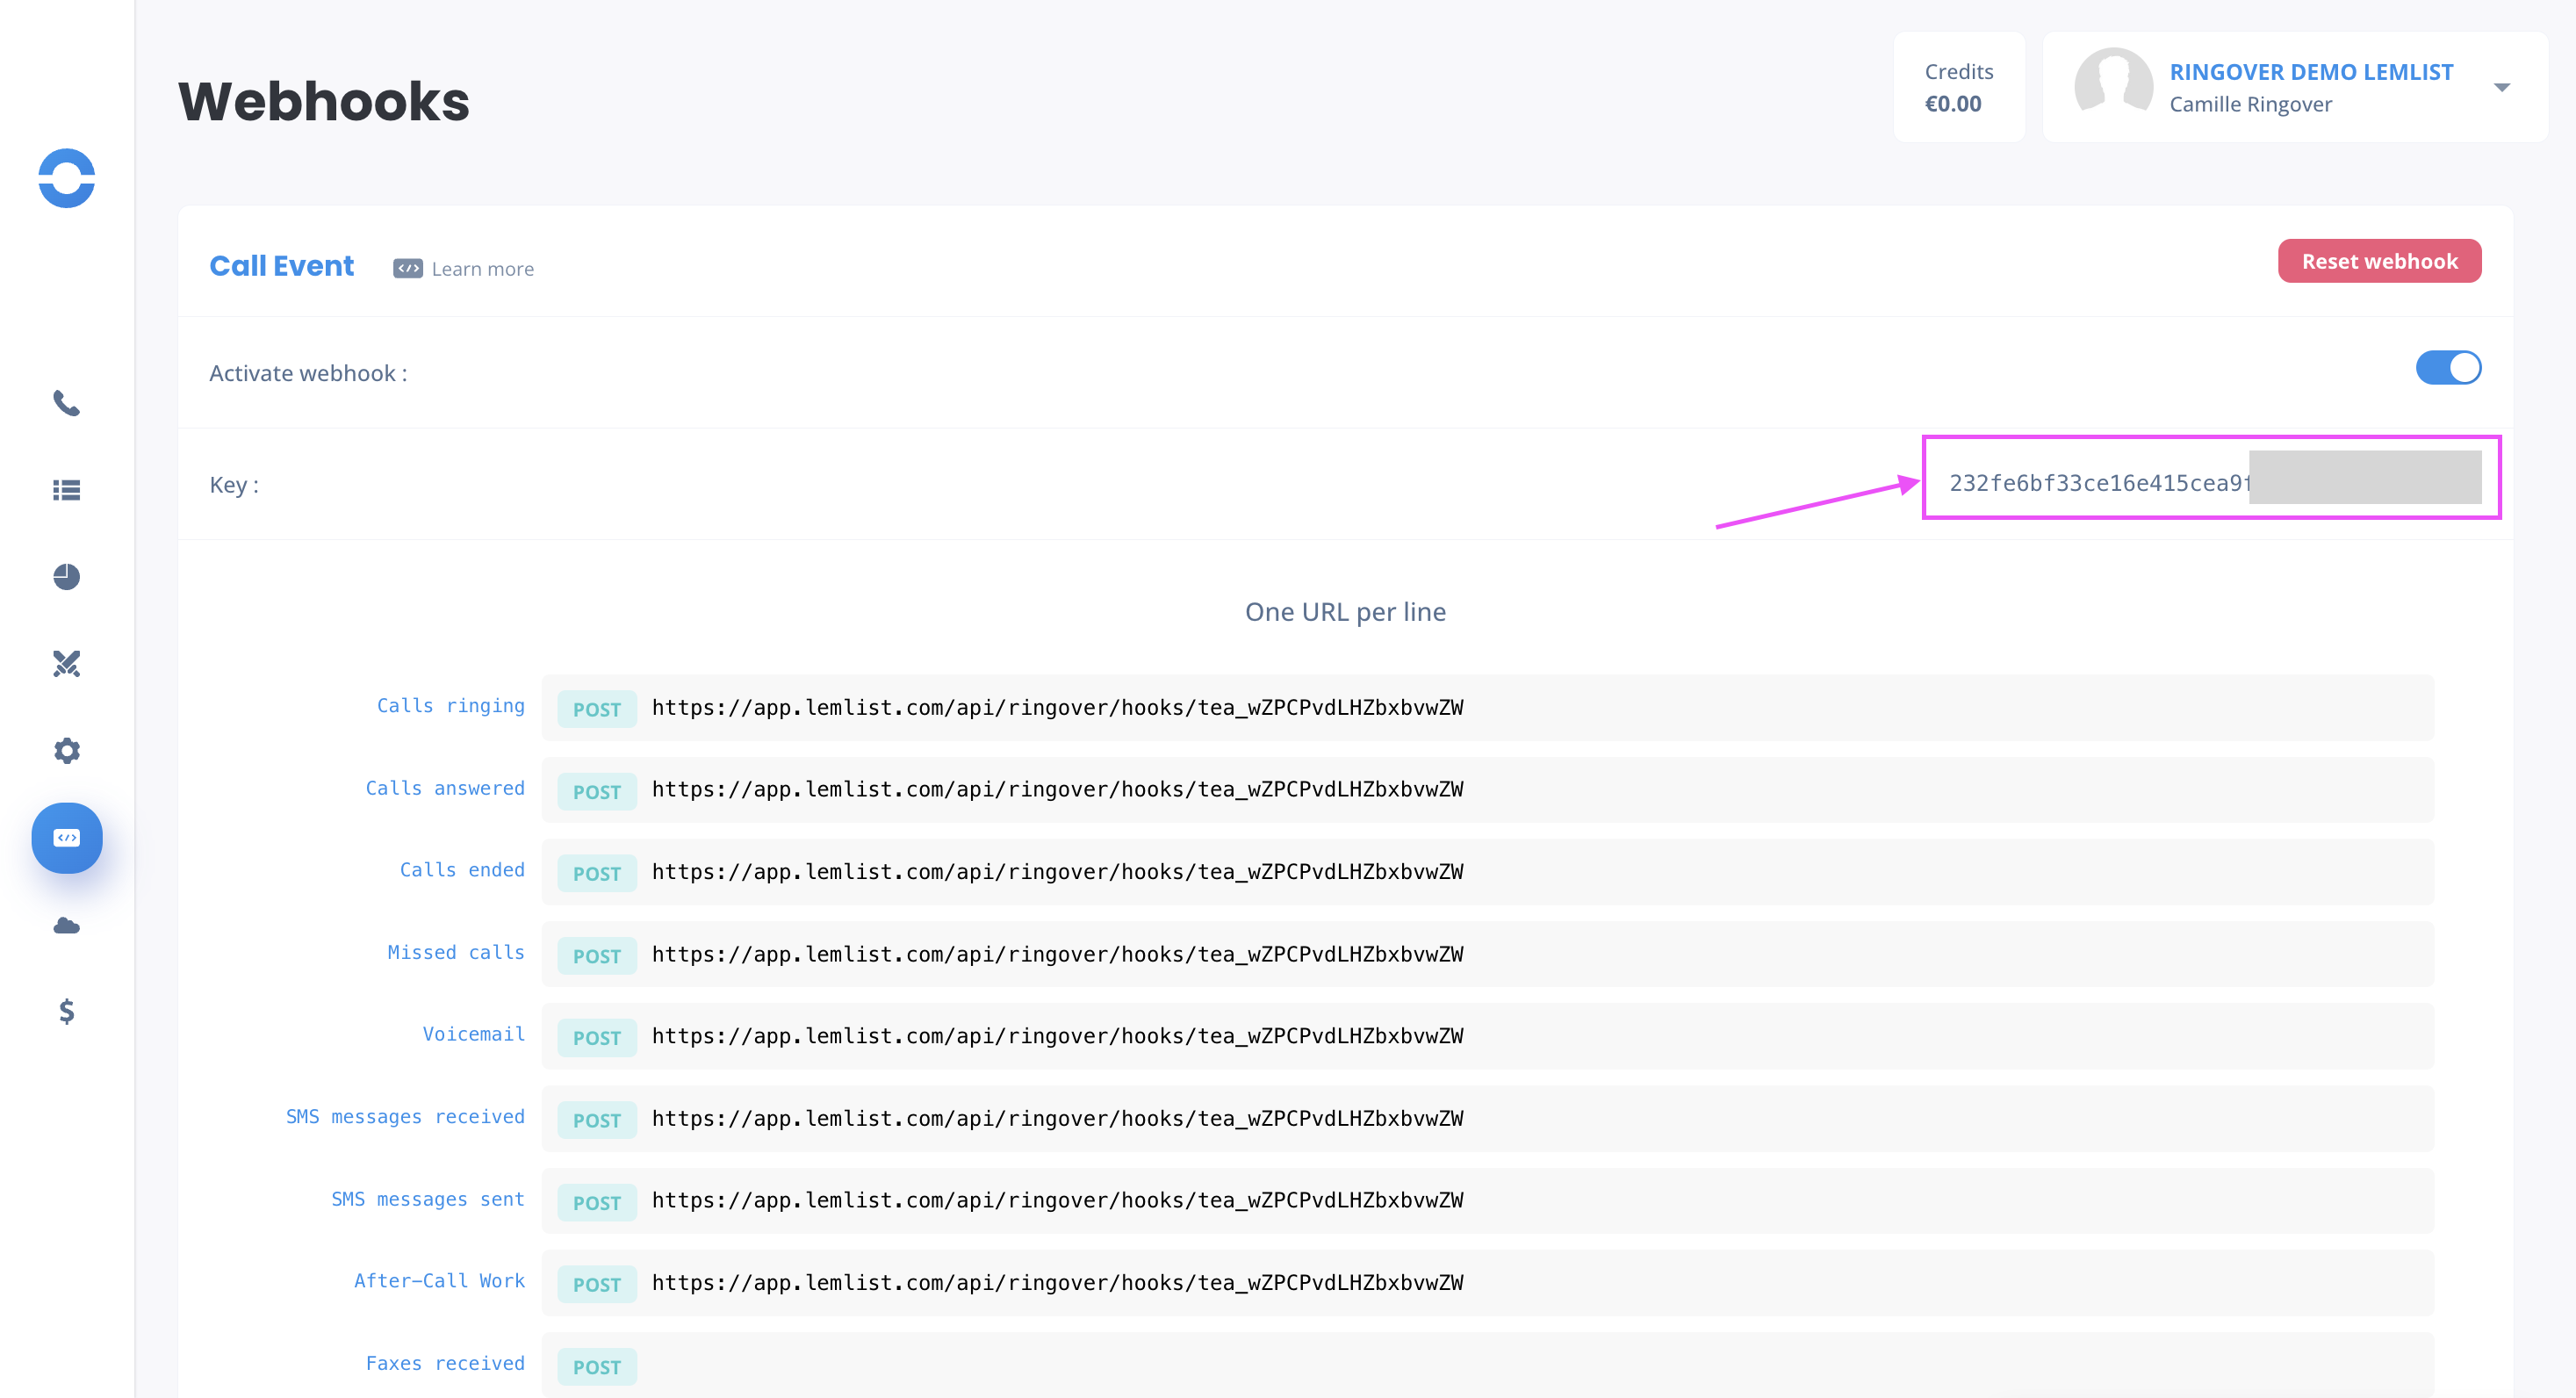The image size is (2576, 1398).
Task: Open the cloud icon in sidebar
Action: click(x=67, y=925)
